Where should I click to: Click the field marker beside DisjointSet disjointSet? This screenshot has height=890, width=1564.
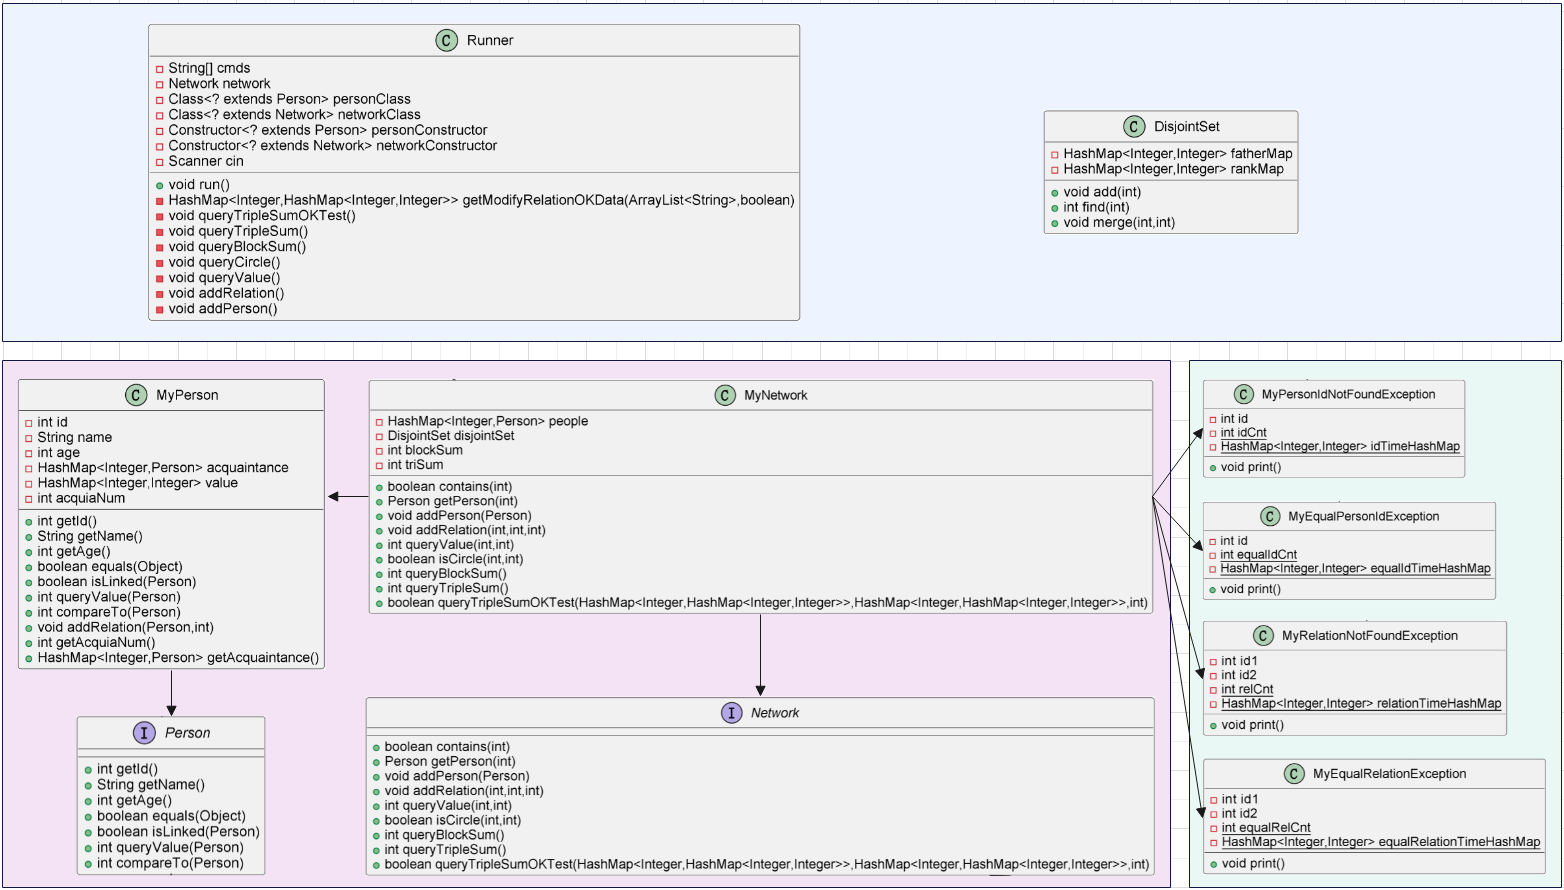tap(379, 436)
